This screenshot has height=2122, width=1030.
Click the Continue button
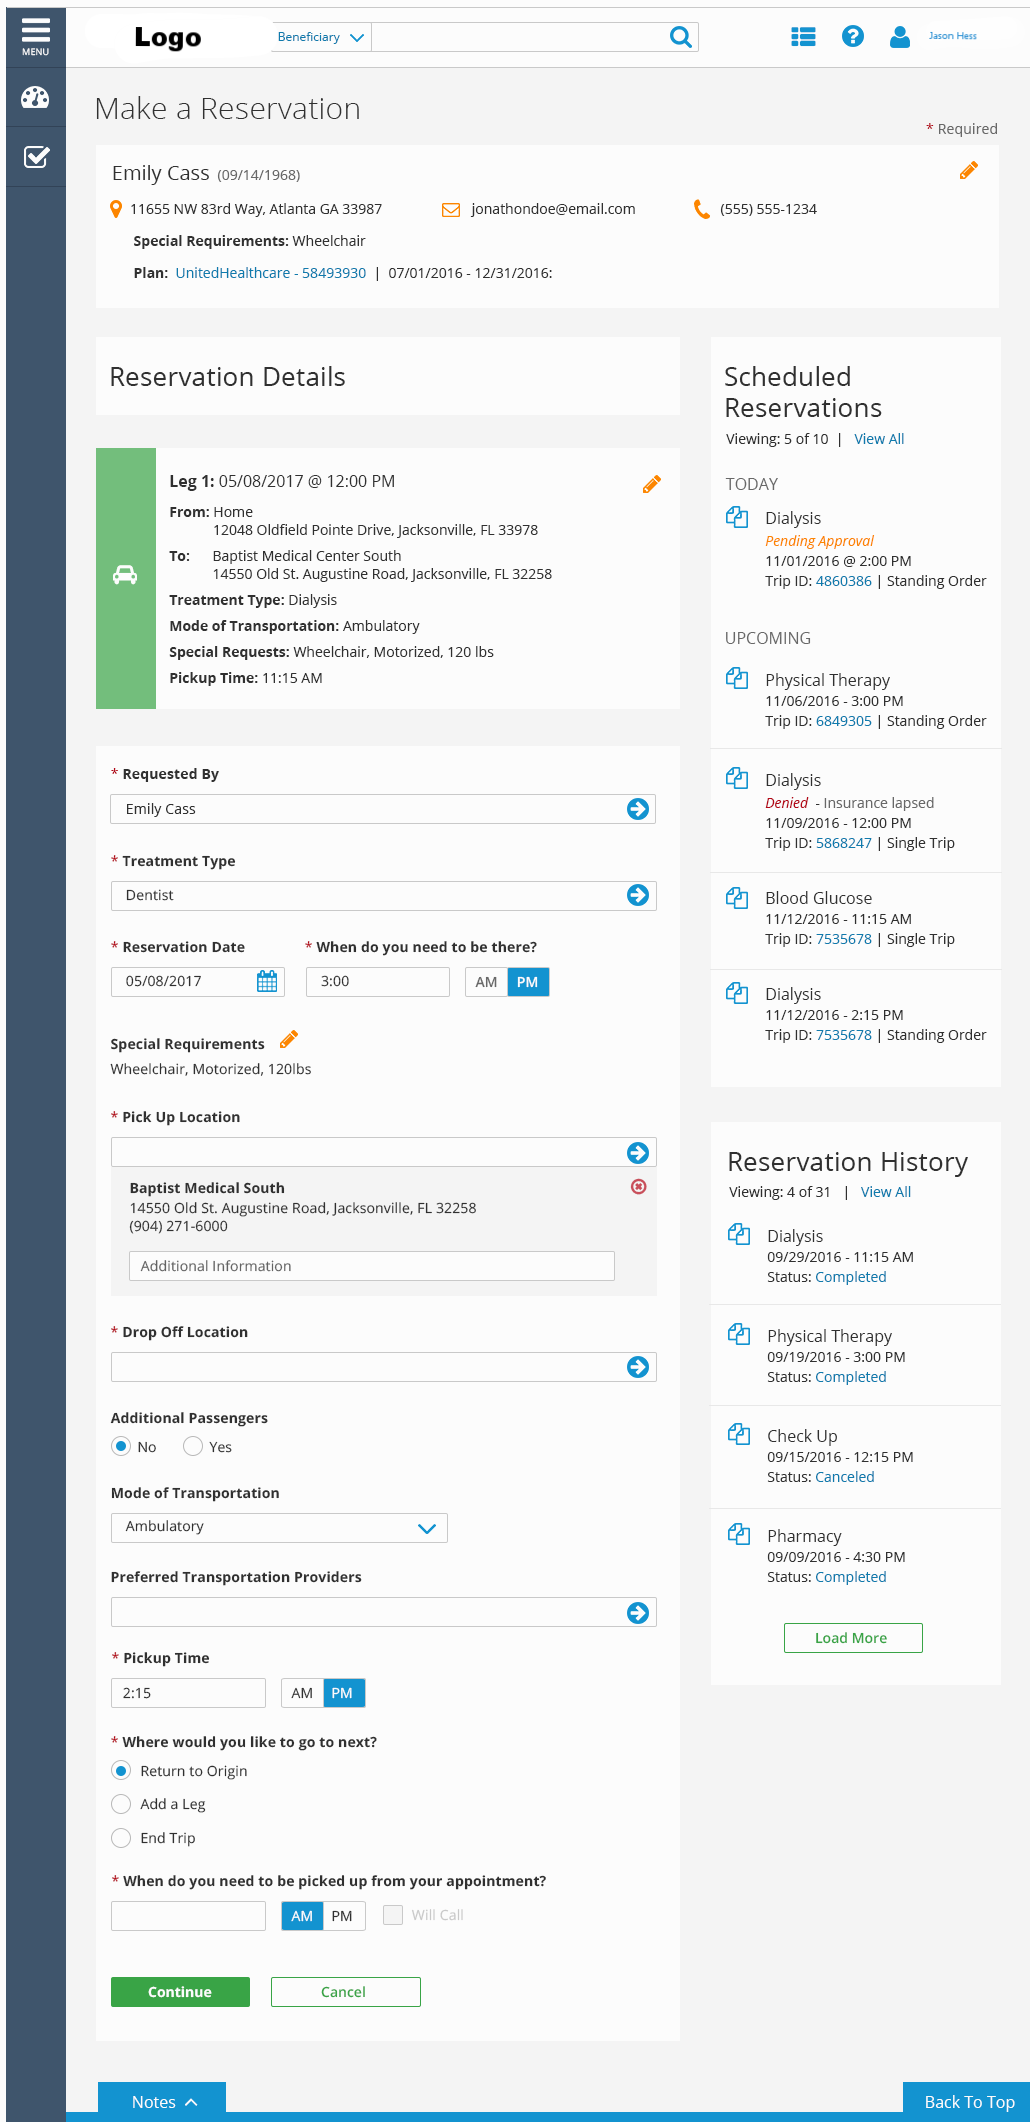pyautogui.click(x=180, y=1992)
